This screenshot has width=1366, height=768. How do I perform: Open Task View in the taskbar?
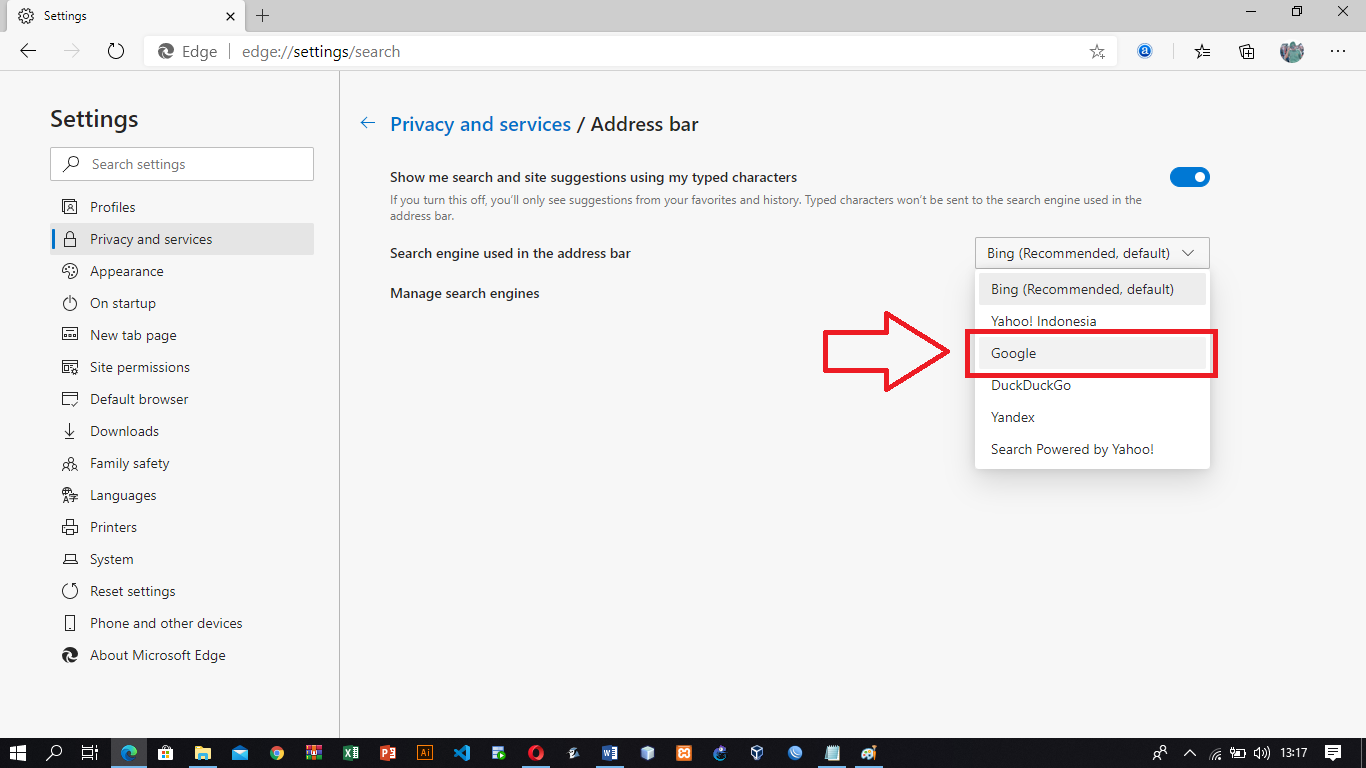pos(90,753)
